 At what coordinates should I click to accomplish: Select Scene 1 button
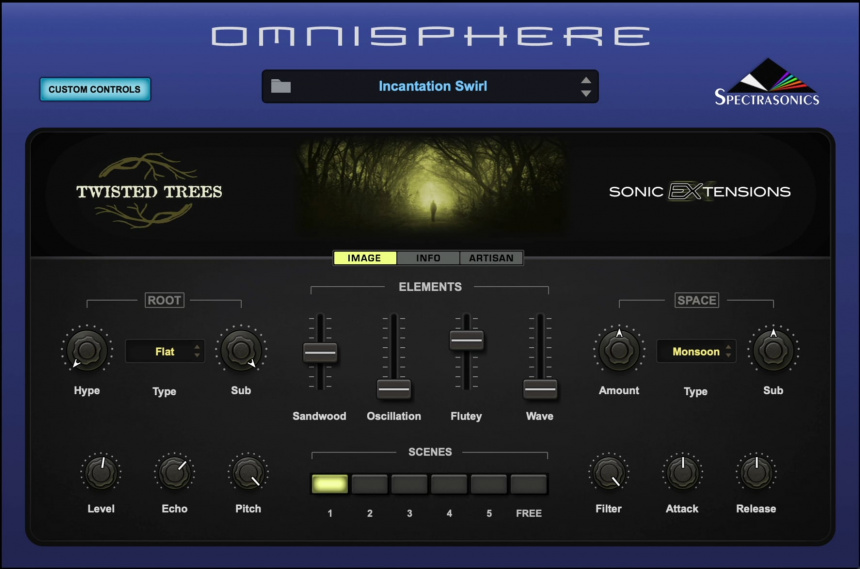(330, 484)
